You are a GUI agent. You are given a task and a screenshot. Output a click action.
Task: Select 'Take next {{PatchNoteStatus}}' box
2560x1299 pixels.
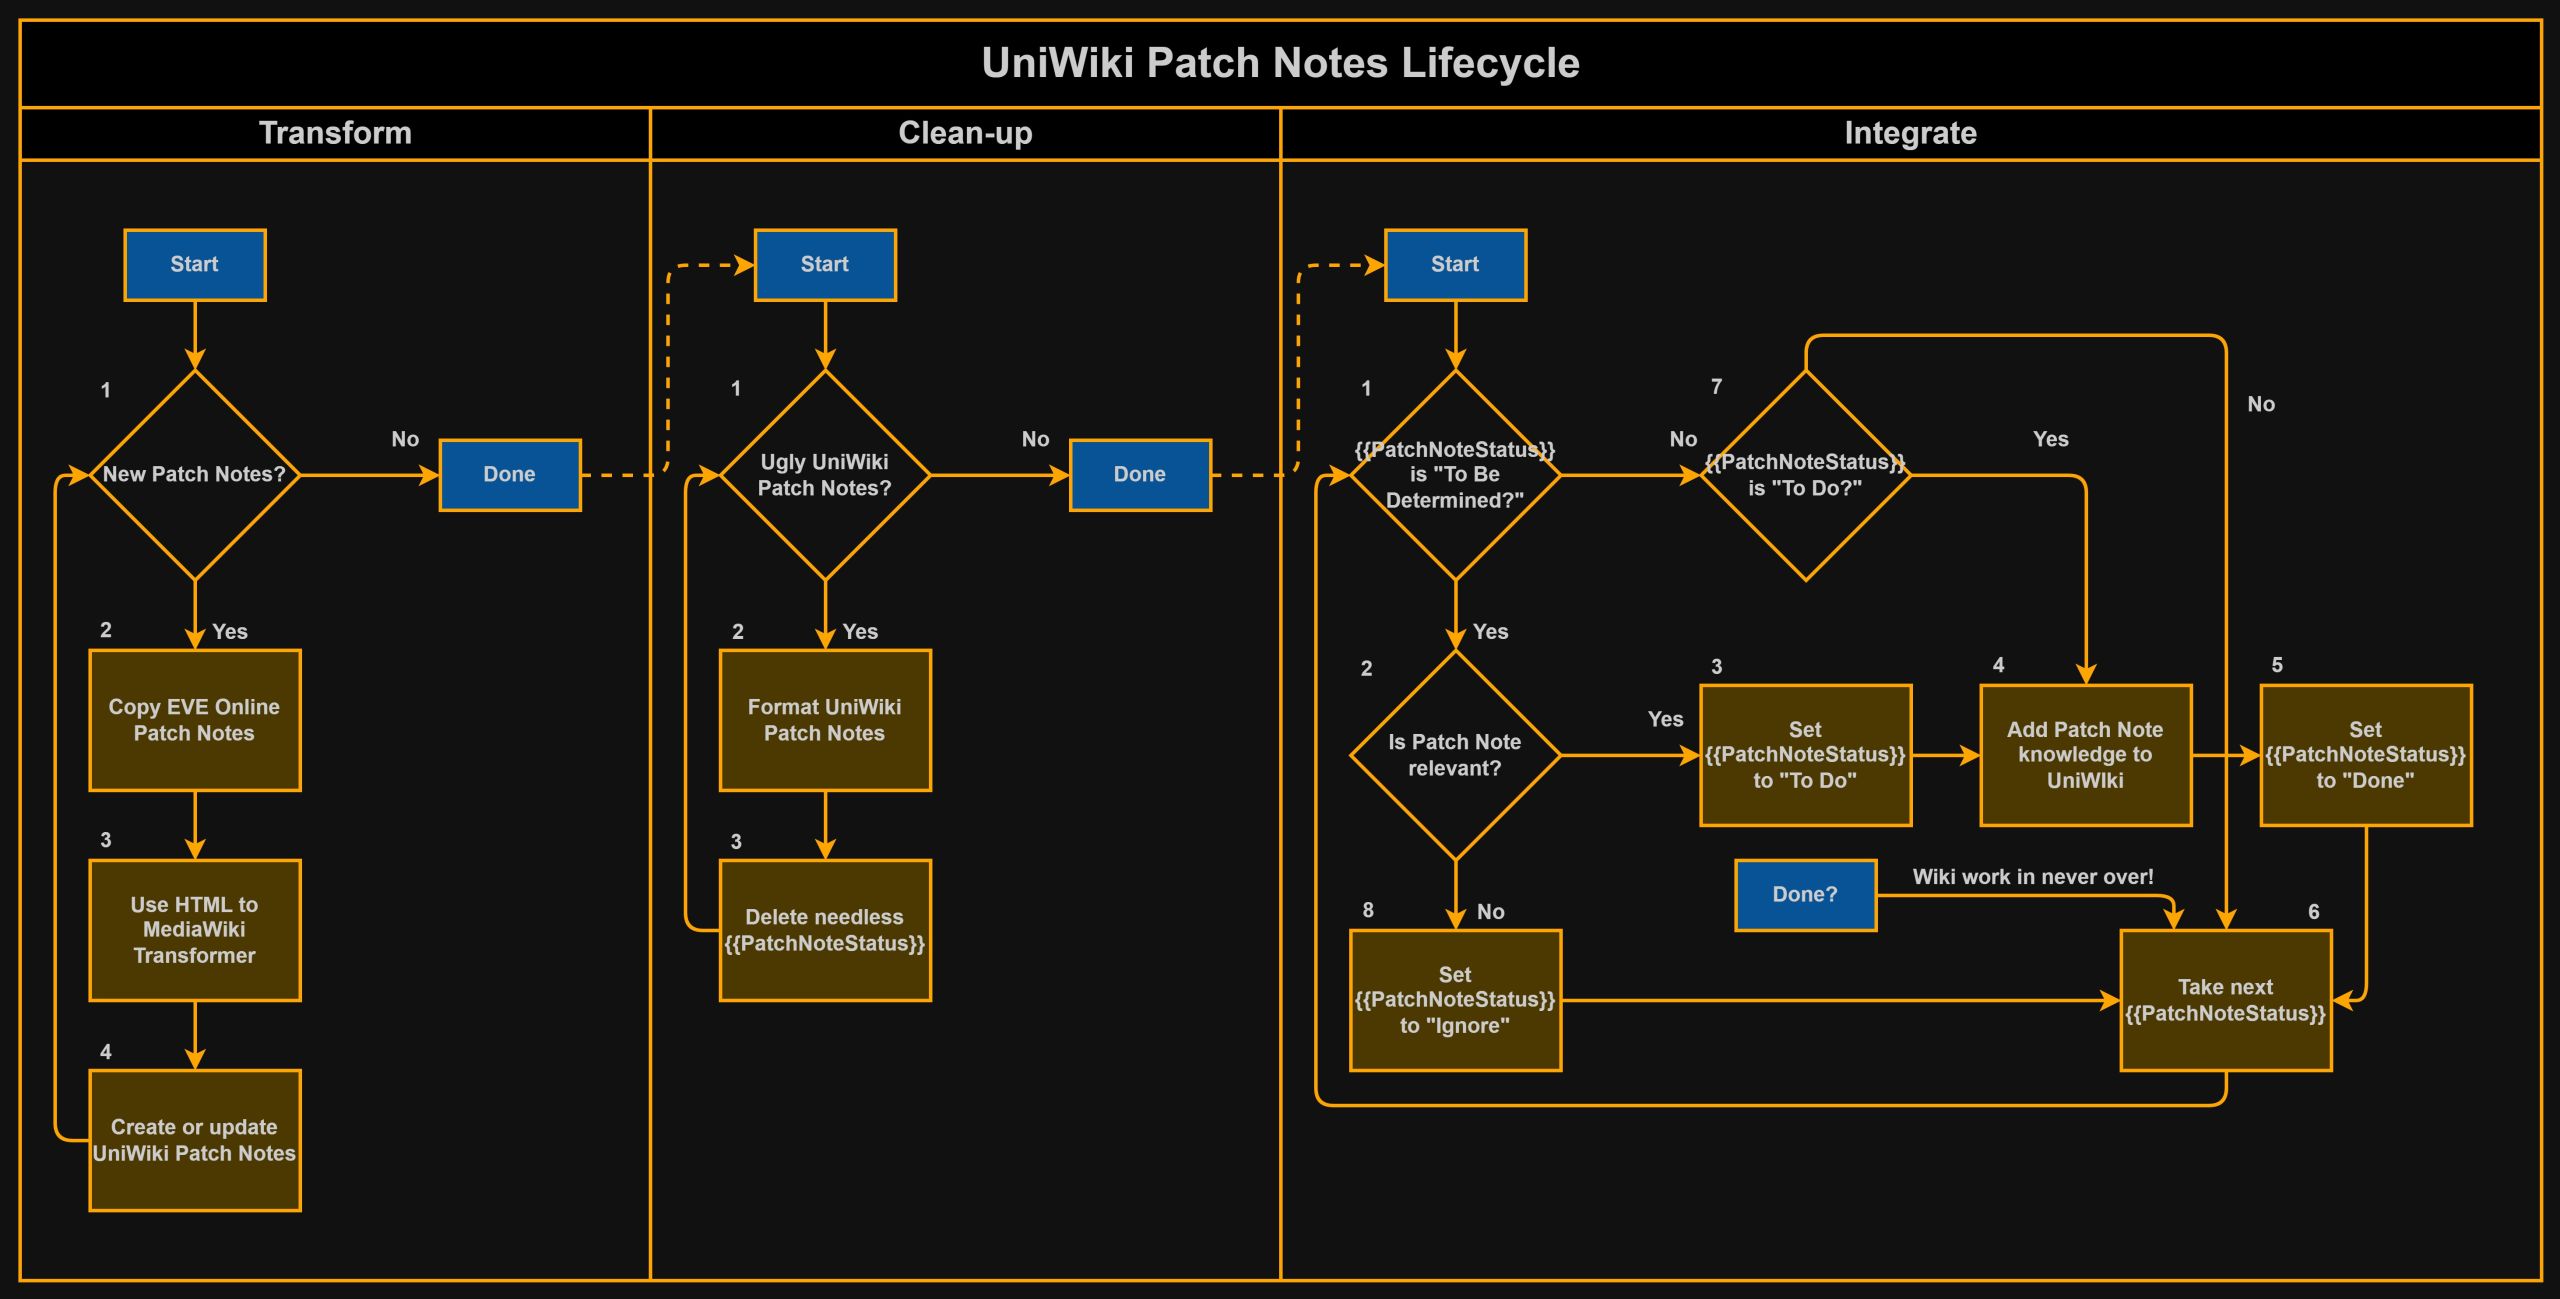tap(2225, 1000)
